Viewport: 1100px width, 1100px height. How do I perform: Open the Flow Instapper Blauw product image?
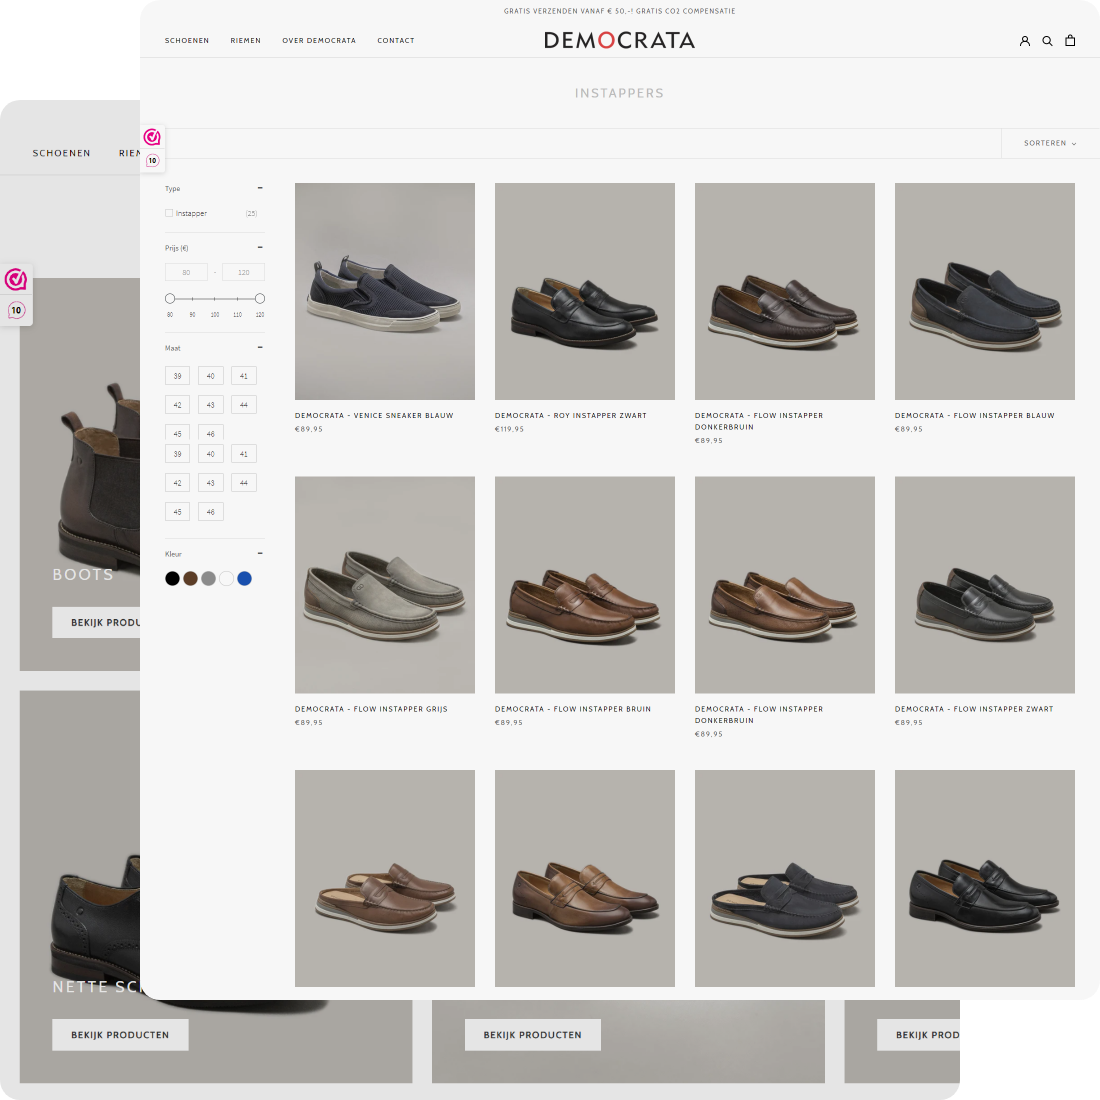click(x=984, y=291)
